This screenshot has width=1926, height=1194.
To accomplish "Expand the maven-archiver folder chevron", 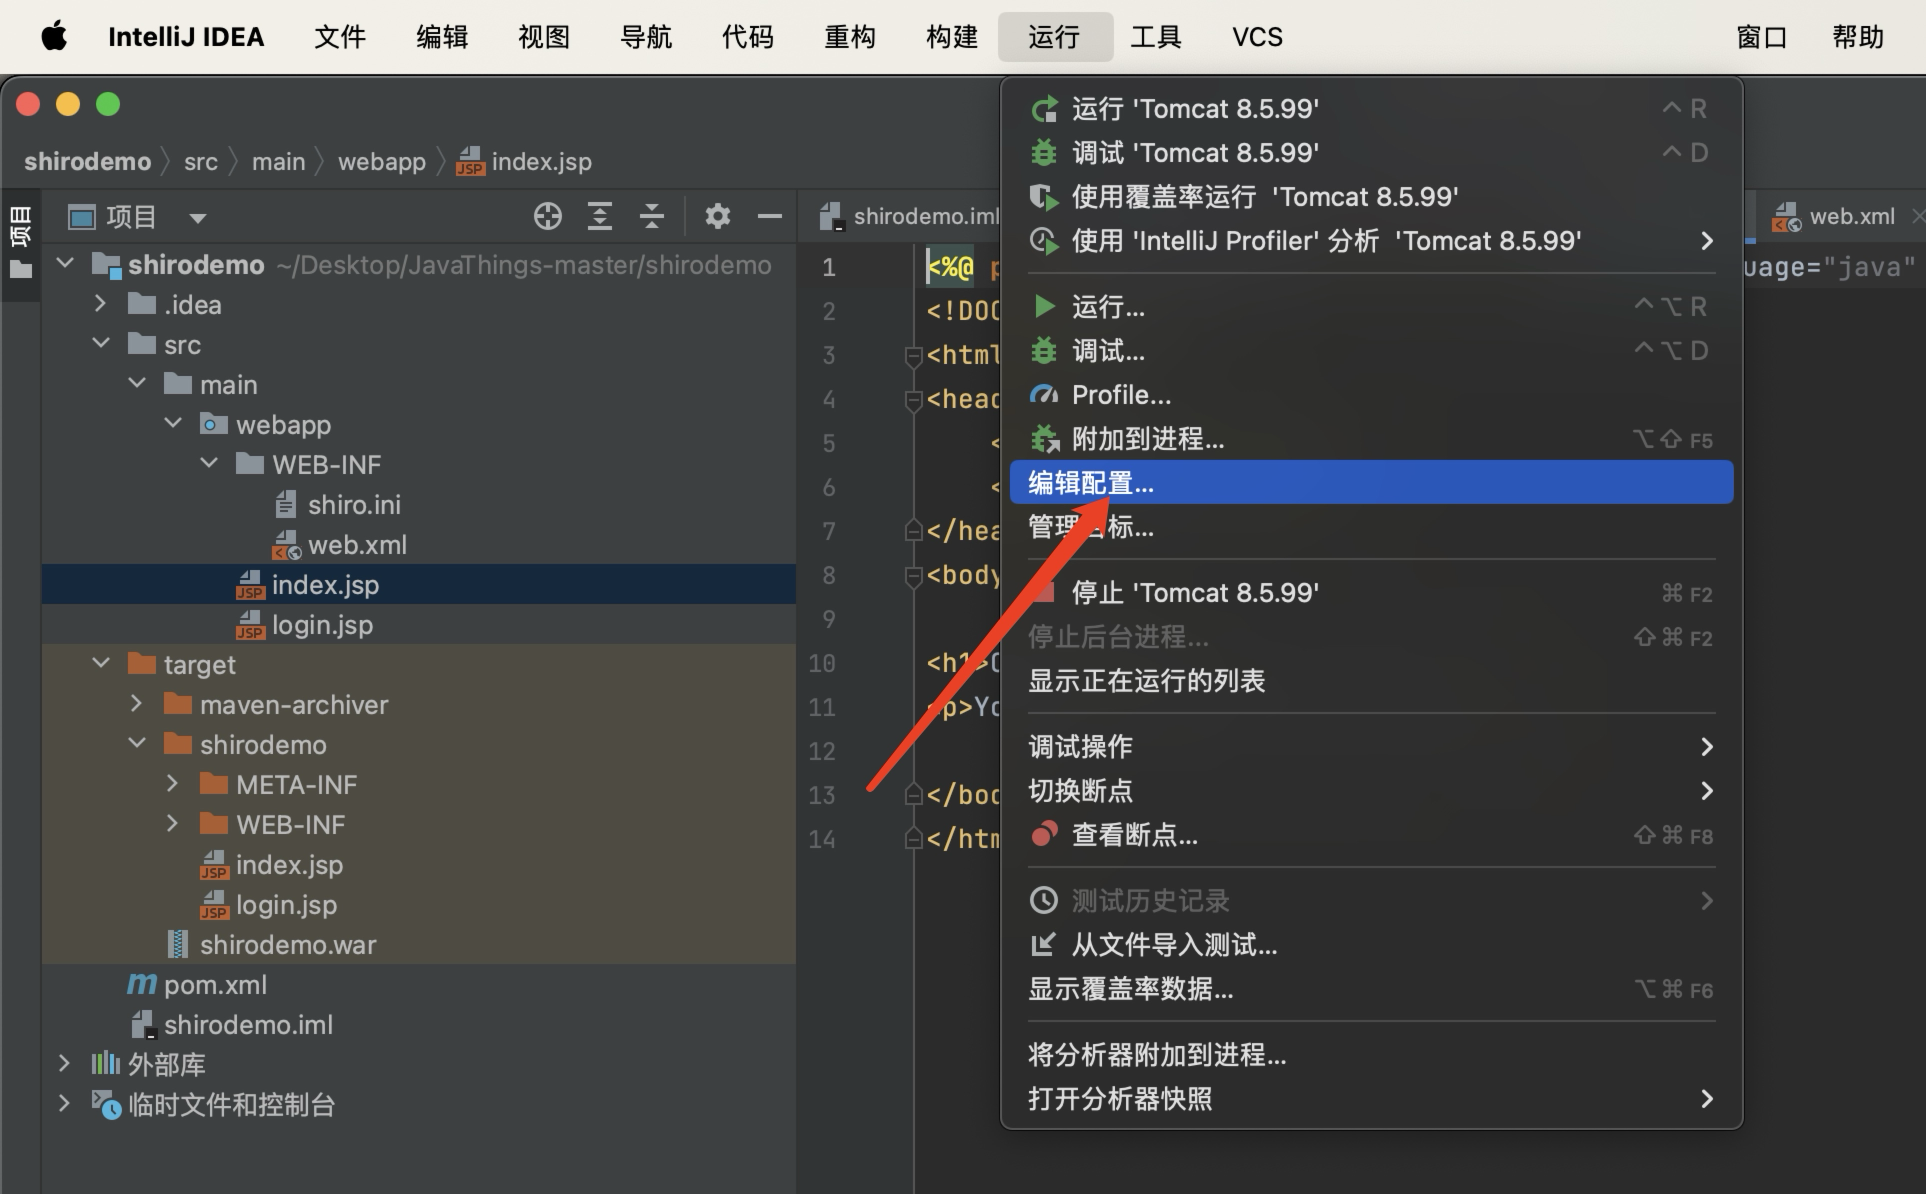I will pyautogui.click(x=137, y=703).
